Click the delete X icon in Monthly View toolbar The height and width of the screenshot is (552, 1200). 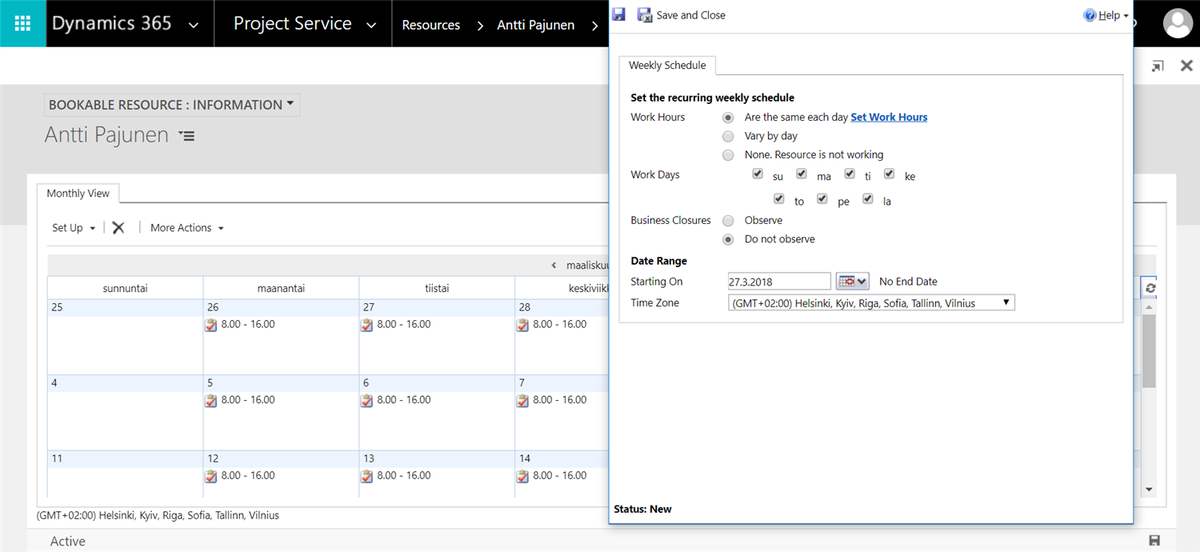118,228
